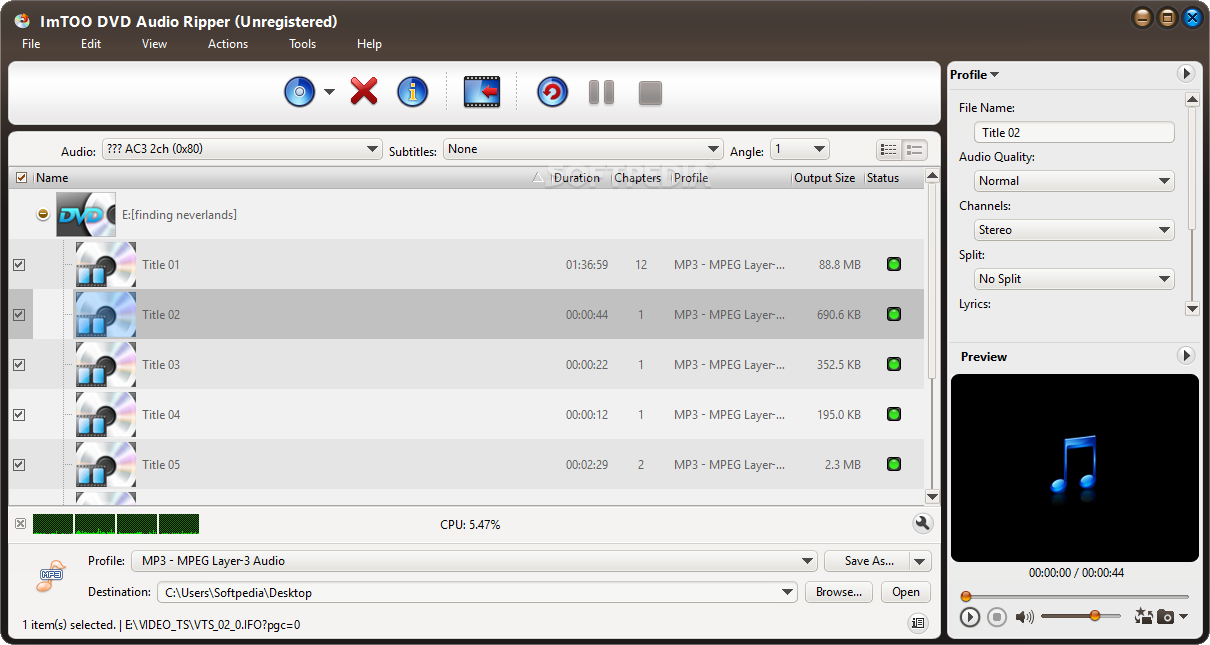Open the Destination path dropdown
1210x645 pixels.
click(477, 592)
